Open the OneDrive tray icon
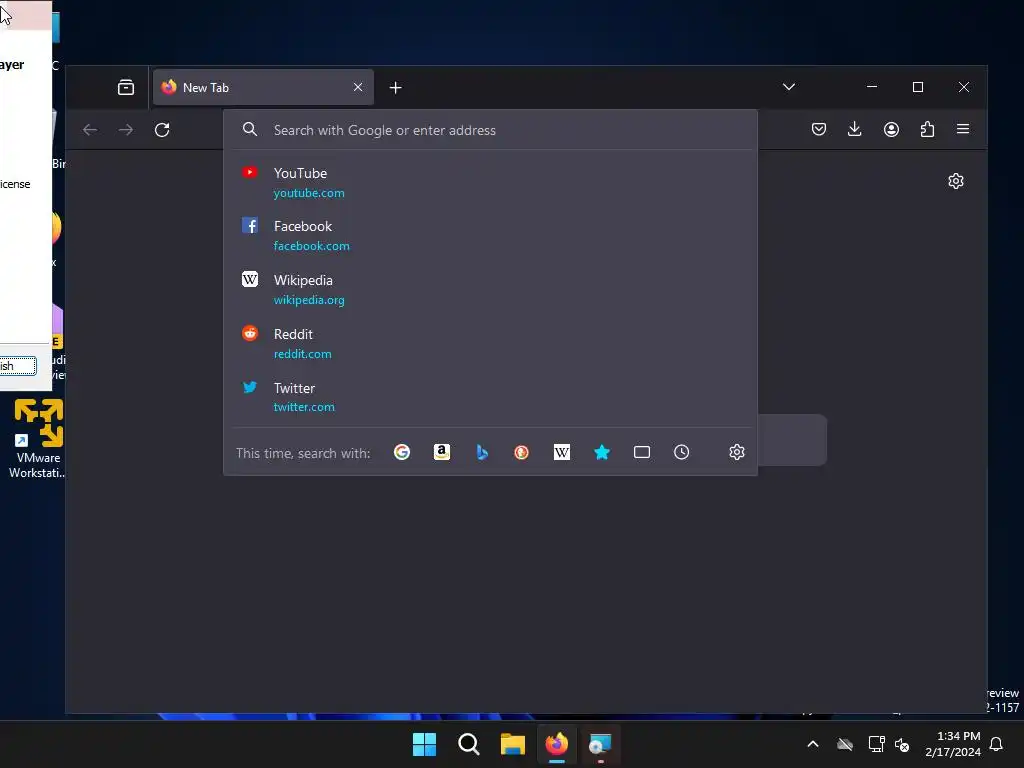The height and width of the screenshot is (768, 1024). 845,744
